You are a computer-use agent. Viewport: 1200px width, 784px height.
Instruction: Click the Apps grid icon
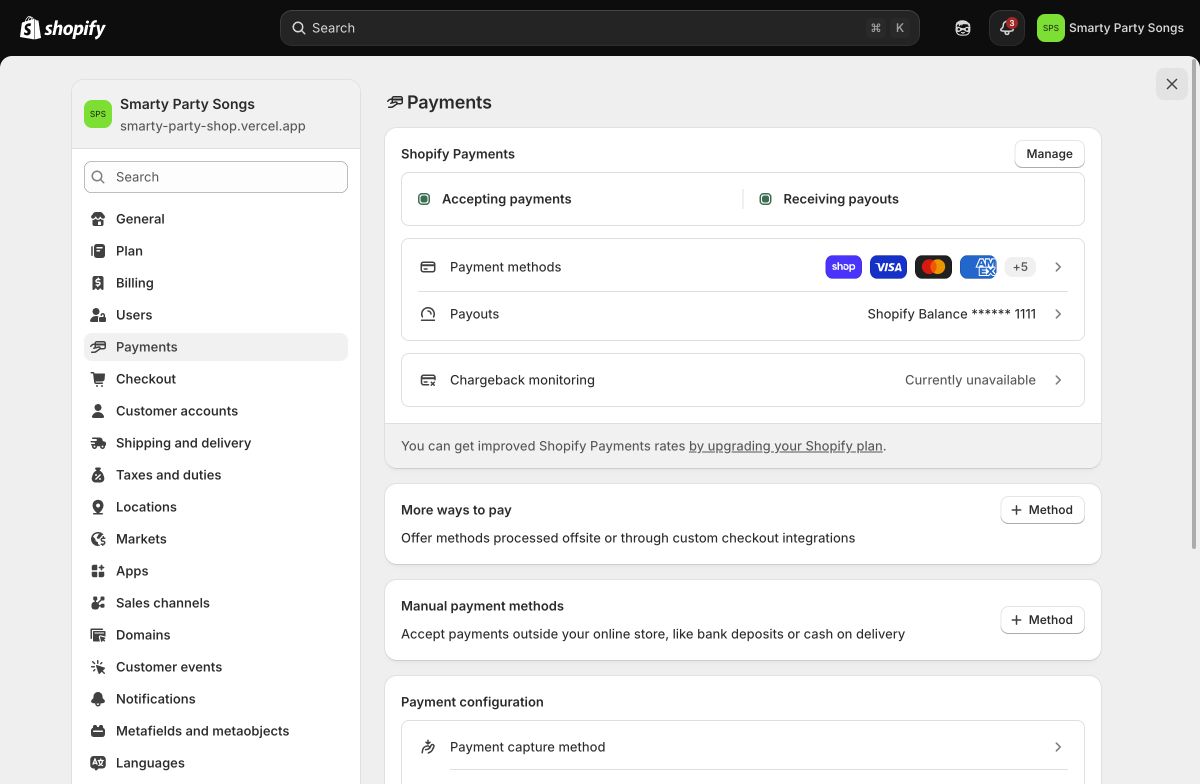coord(98,571)
